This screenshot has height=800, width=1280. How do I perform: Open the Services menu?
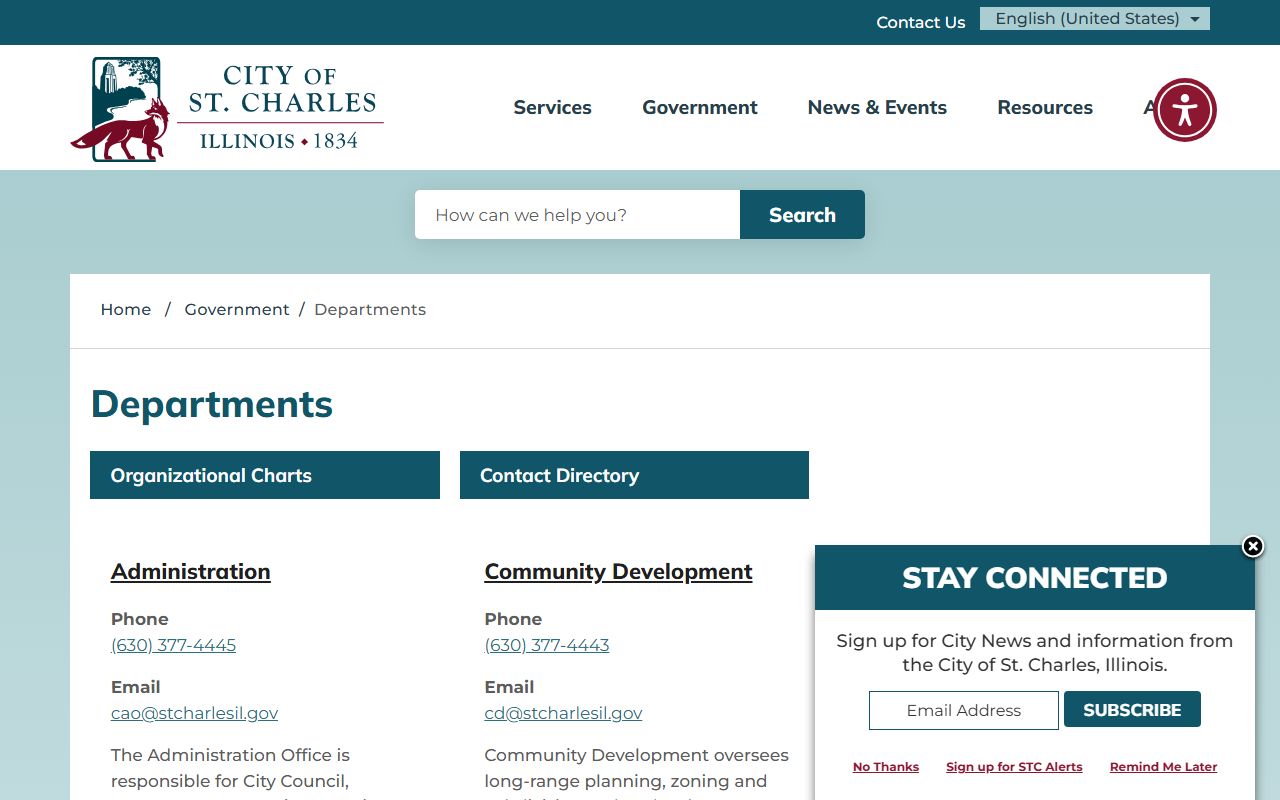click(552, 107)
